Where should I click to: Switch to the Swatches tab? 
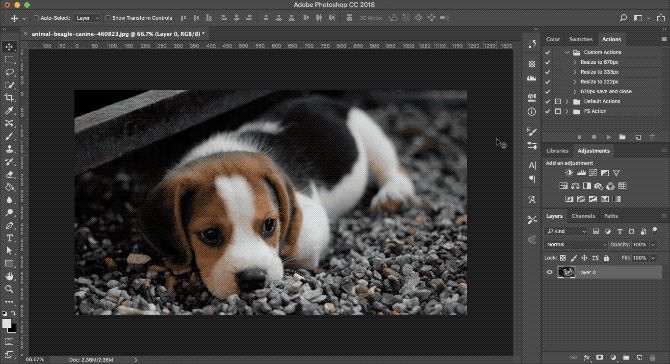click(581, 39)
